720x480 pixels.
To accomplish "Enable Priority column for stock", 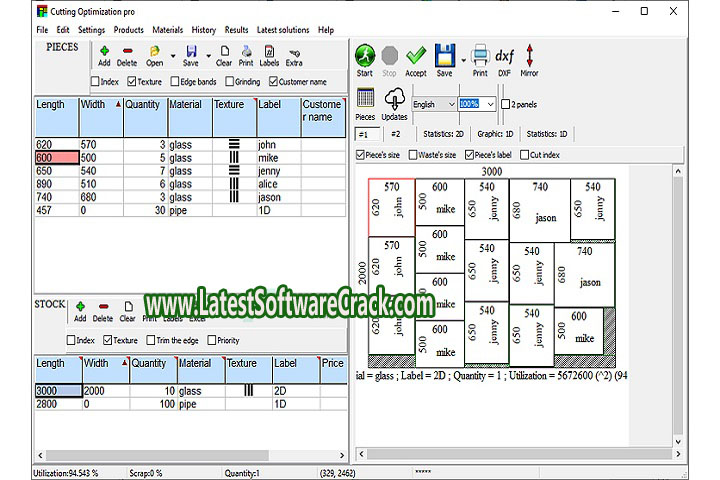I will pos(212,340).
